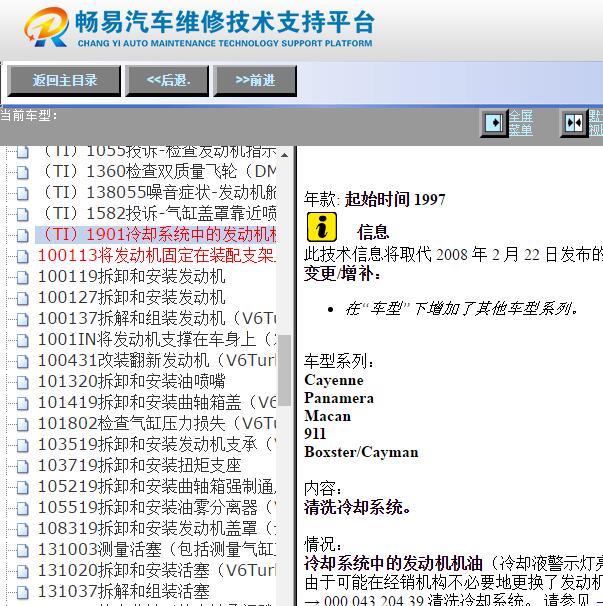Open 100119拆卸和安装发动机
Image resolution: width=603 pixels, height=606 pixels.
click(131, 276)
